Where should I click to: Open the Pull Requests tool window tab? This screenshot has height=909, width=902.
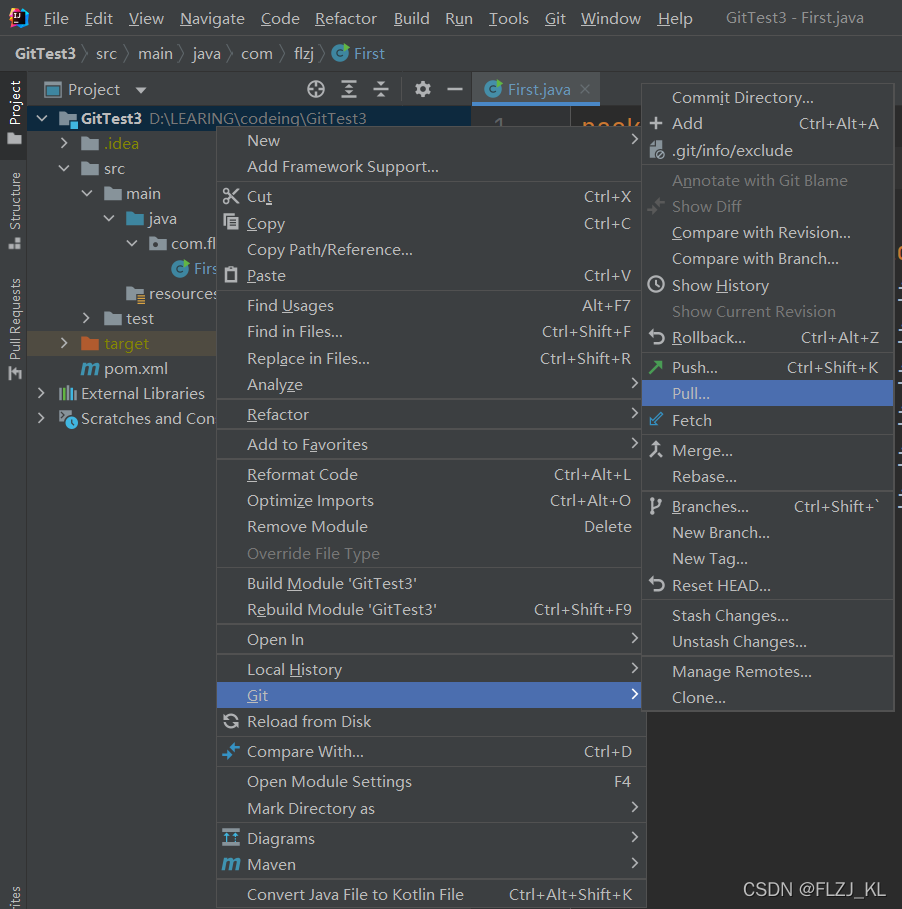(x=14, y=329)
